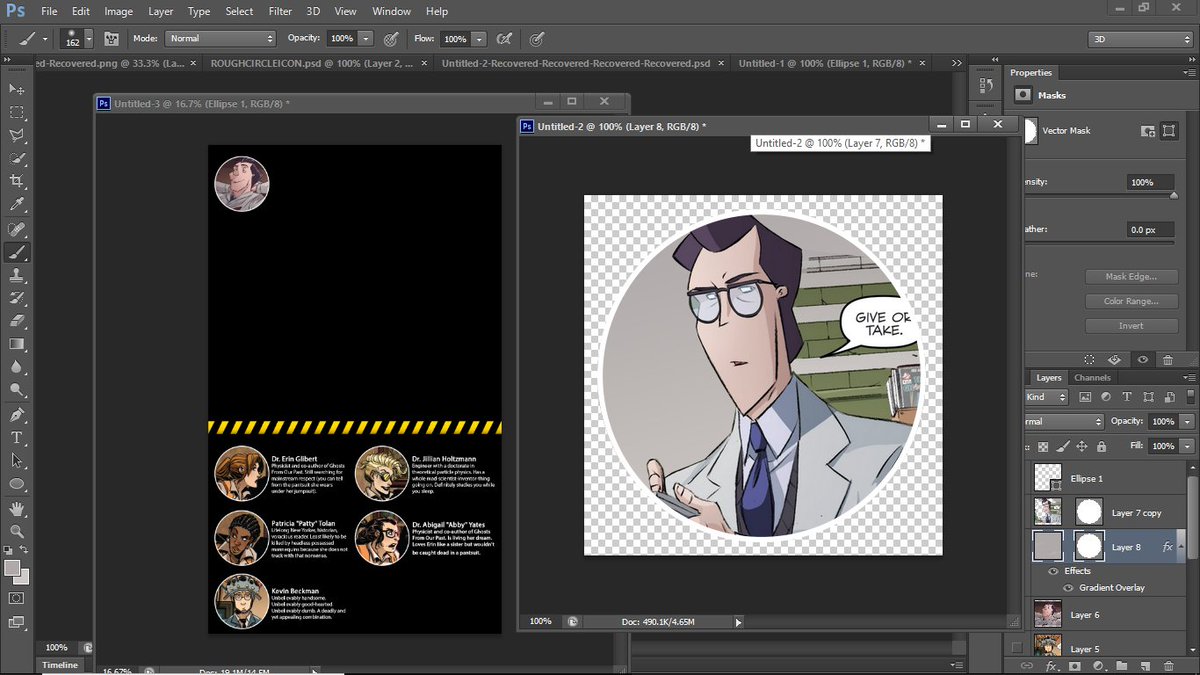1200x675 pixels.
Task: Collapse Layer 8 effects list arrow
Action: [1182, 547]
